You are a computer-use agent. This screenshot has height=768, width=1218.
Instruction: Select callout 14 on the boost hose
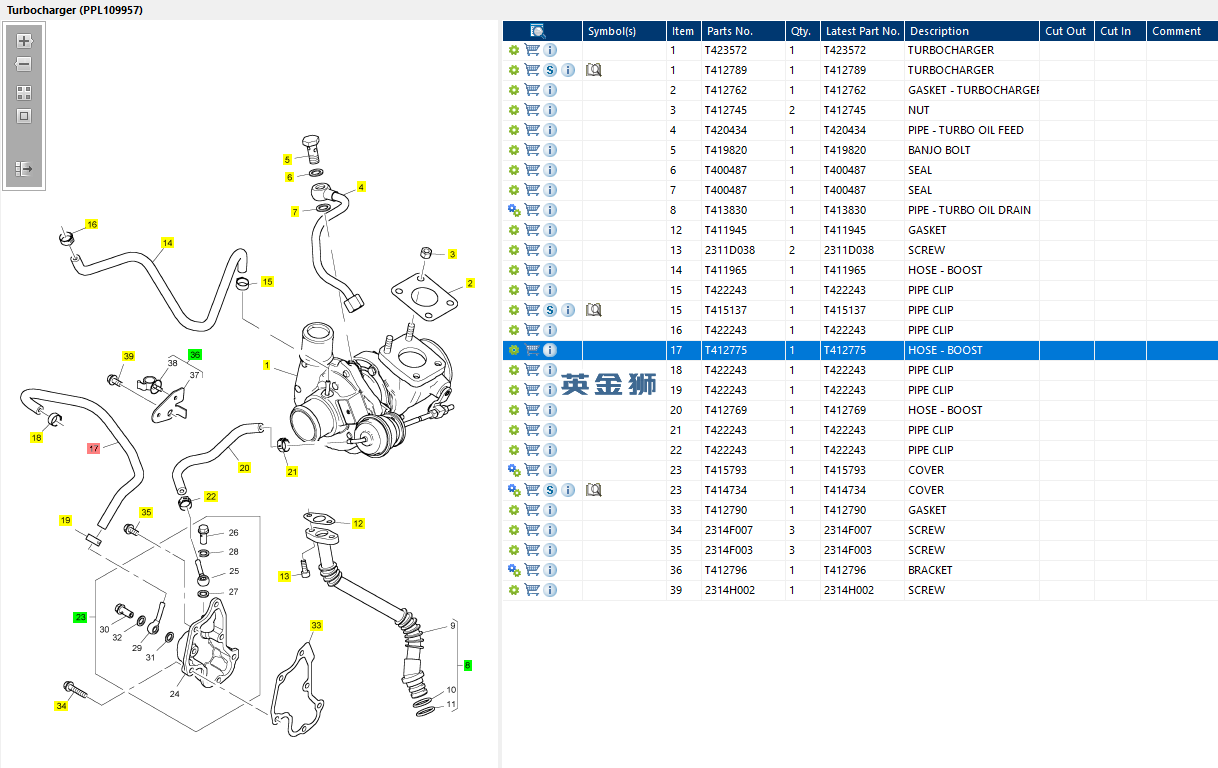pyautogui.click(x=168, y=243)
